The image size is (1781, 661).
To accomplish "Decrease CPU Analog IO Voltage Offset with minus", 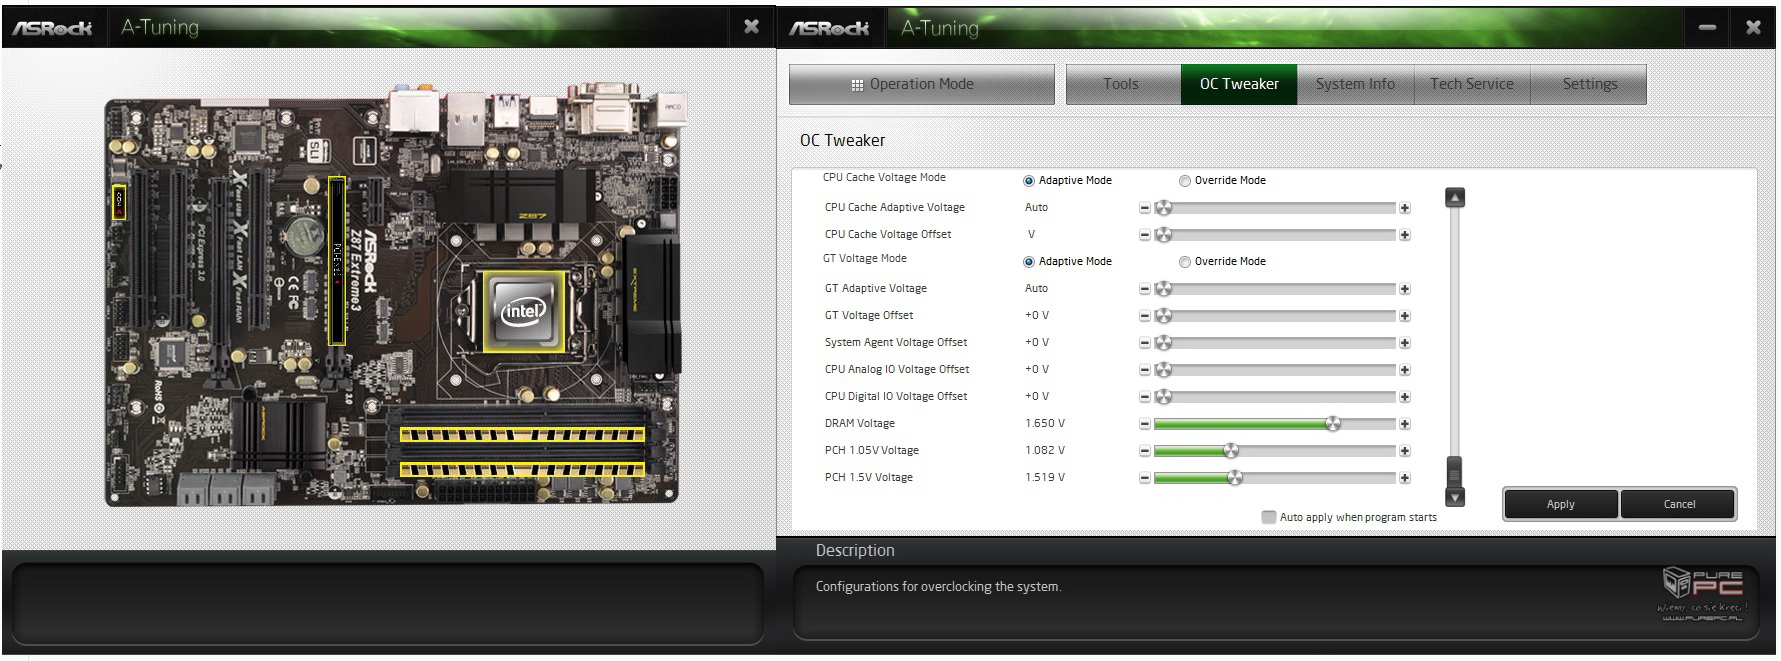I will tap(1145, 370).
